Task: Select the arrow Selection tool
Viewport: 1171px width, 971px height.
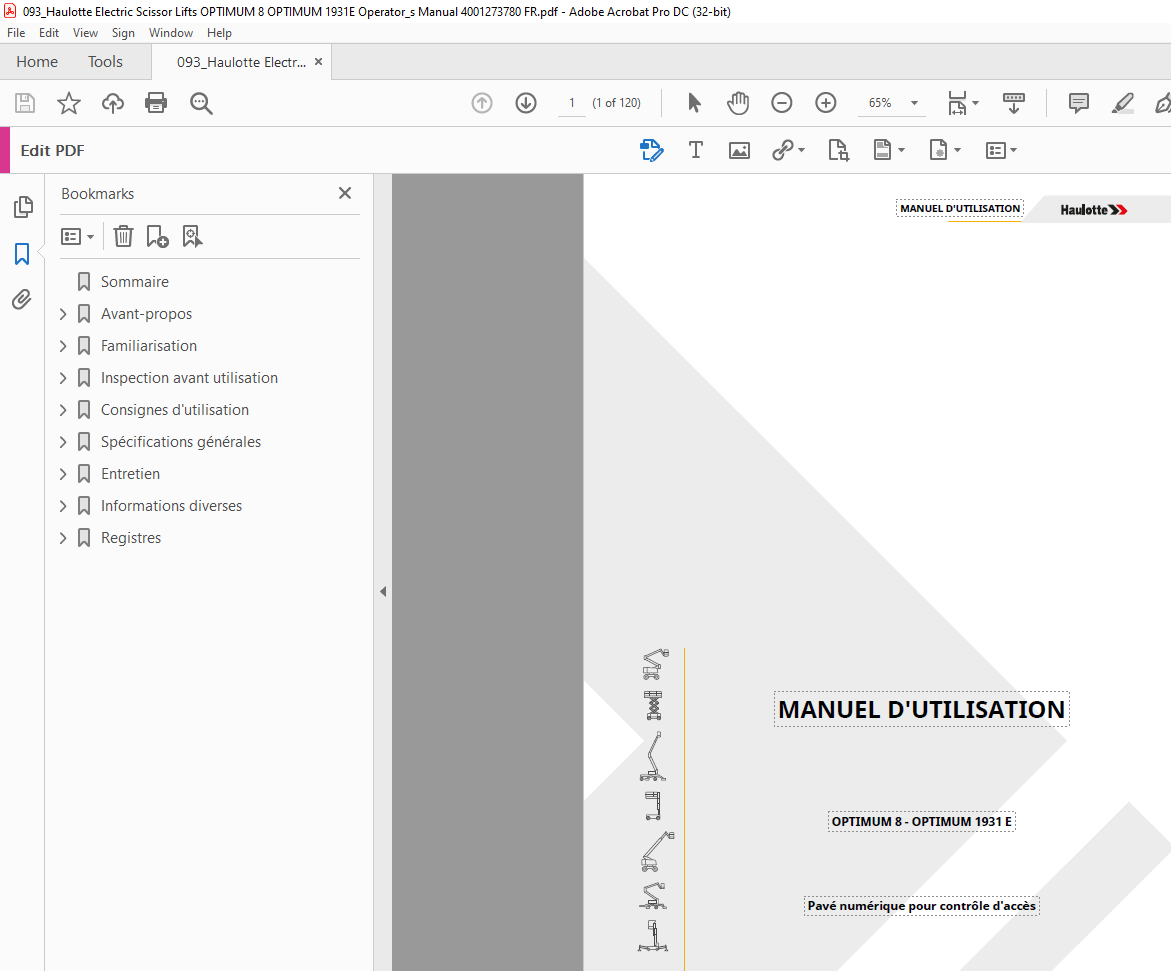Action: 694,103
